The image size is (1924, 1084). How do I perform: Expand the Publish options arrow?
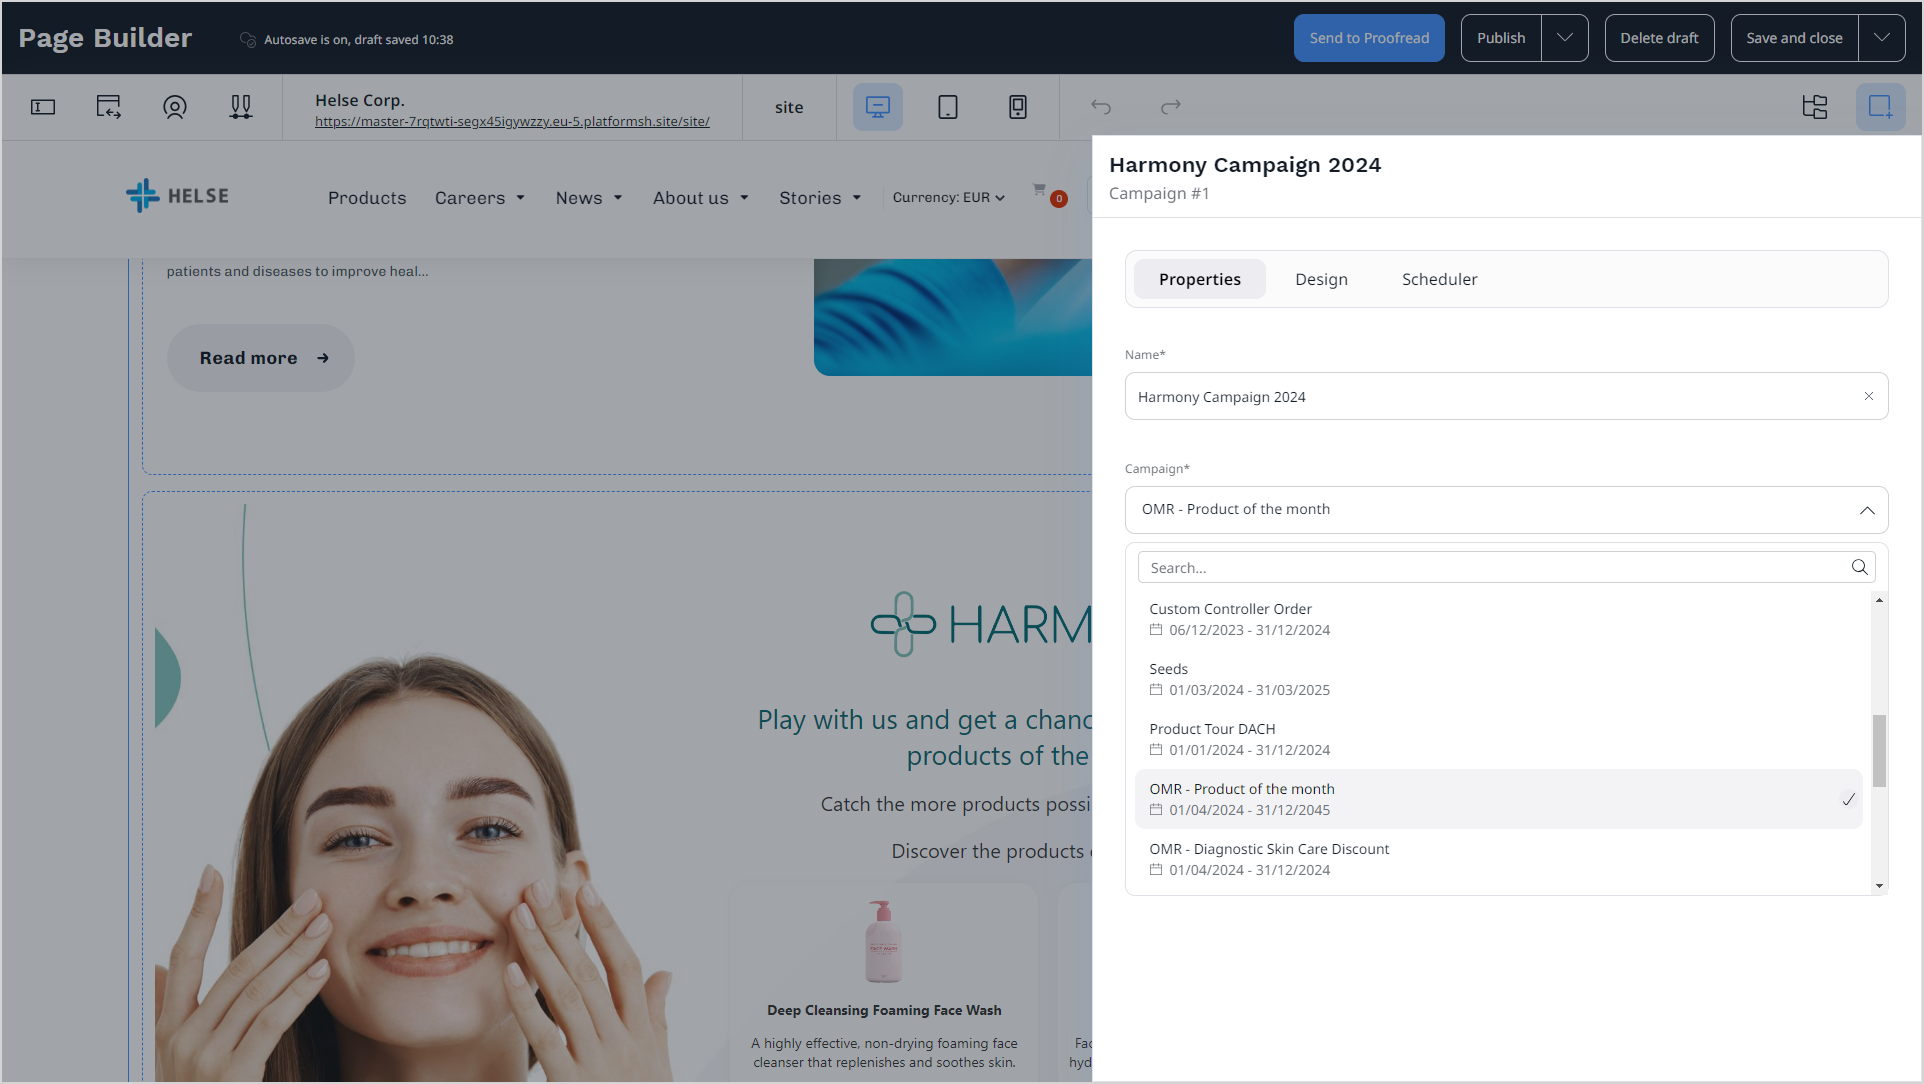[1564, 38]
